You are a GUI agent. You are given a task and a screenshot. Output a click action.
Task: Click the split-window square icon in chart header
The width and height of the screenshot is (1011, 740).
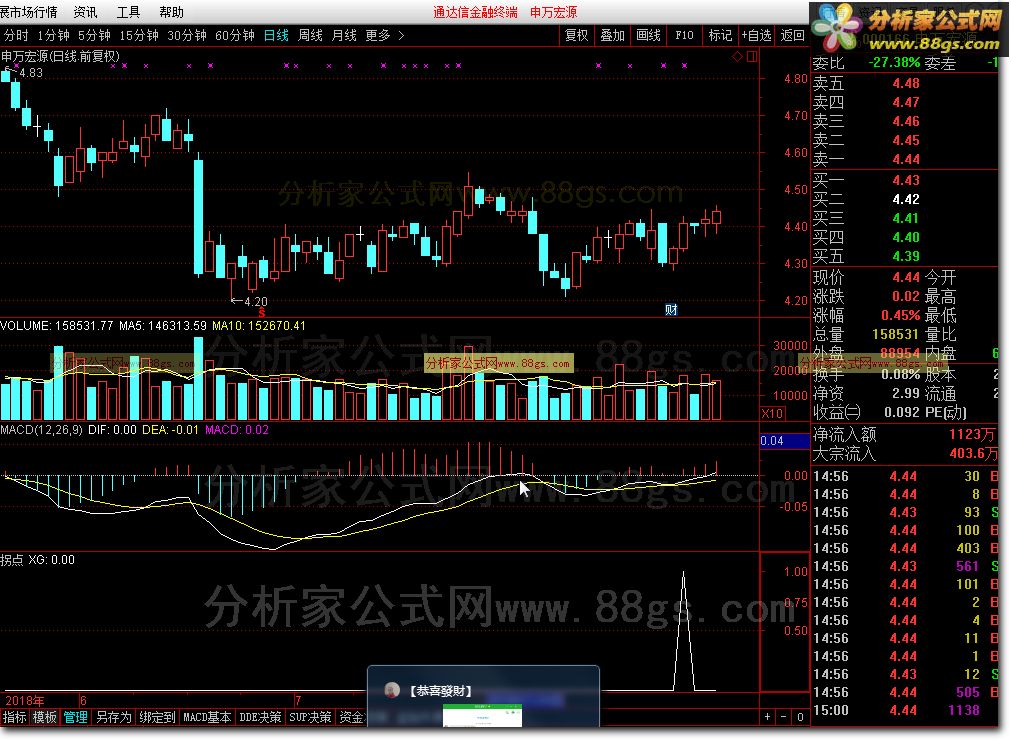pos(752,57)
